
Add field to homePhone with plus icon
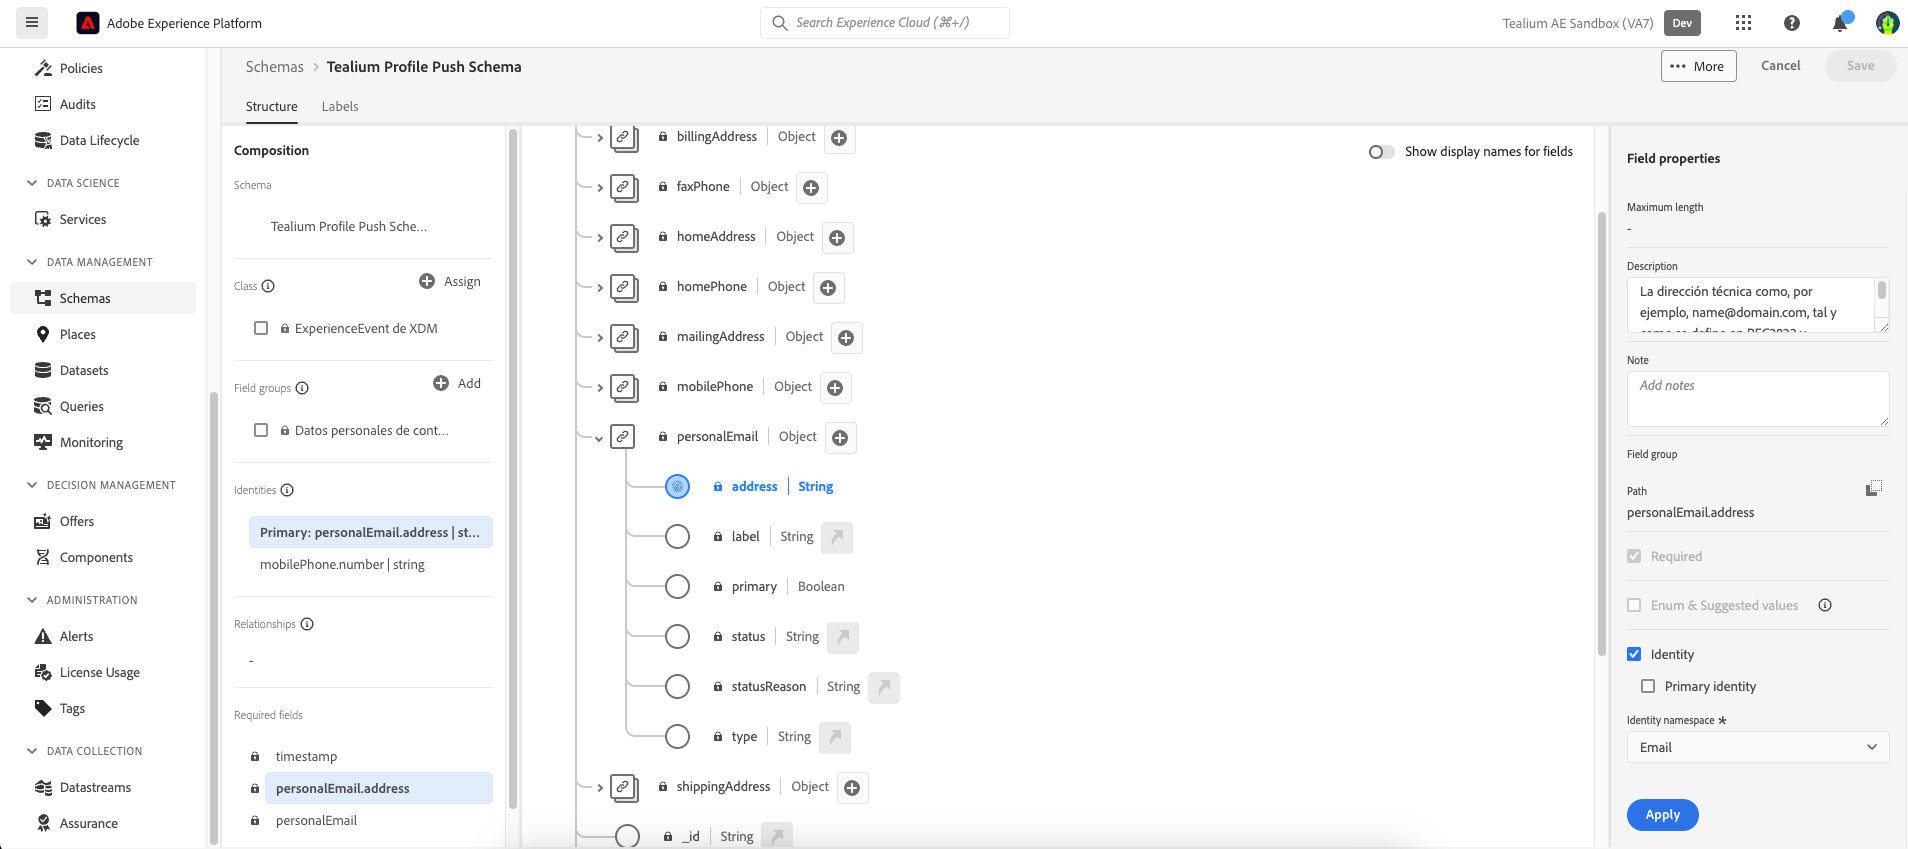(828, 287)
